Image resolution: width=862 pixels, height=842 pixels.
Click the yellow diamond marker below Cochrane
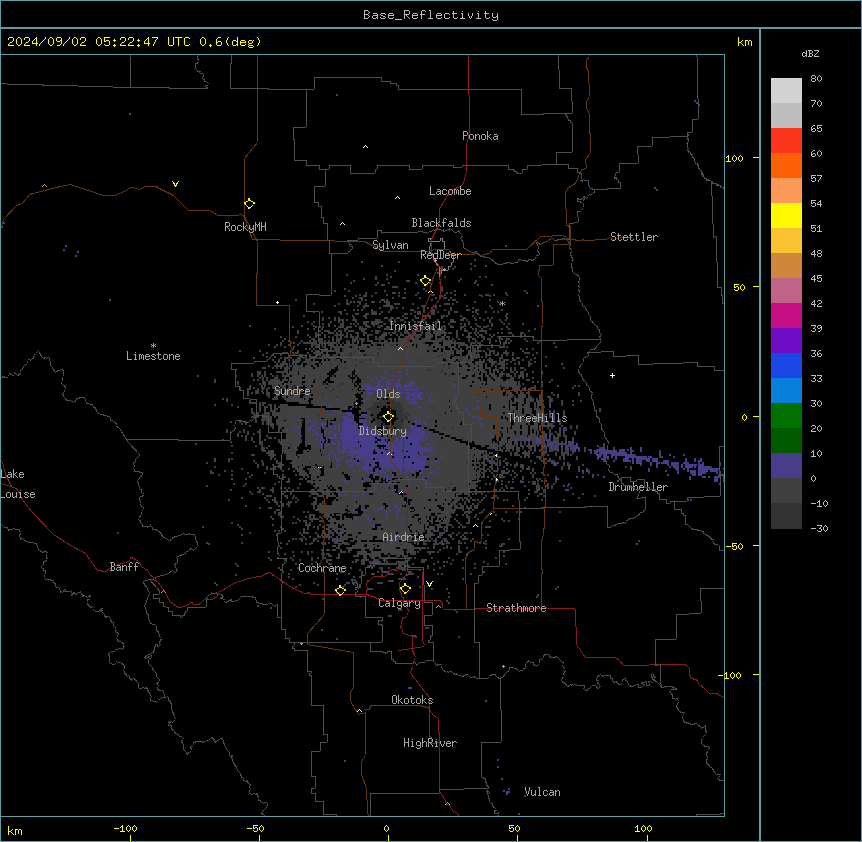click(340, 590)
